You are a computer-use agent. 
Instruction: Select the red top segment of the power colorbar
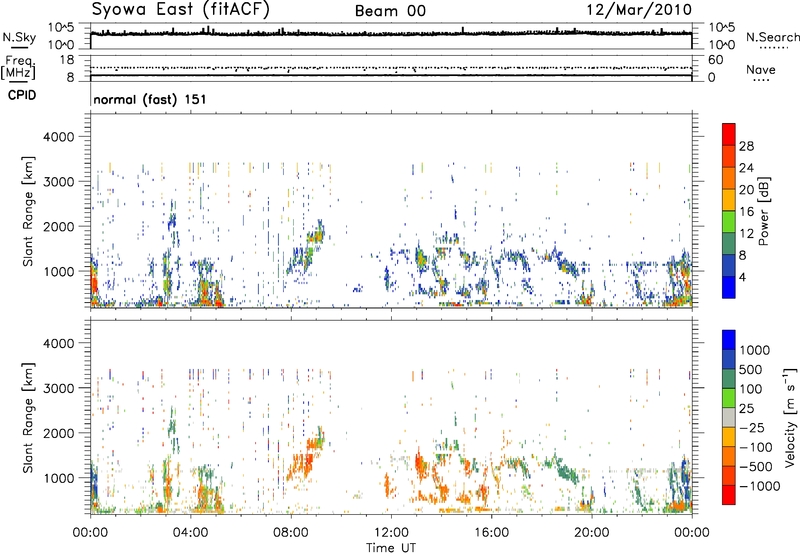[x=729, y=134]
